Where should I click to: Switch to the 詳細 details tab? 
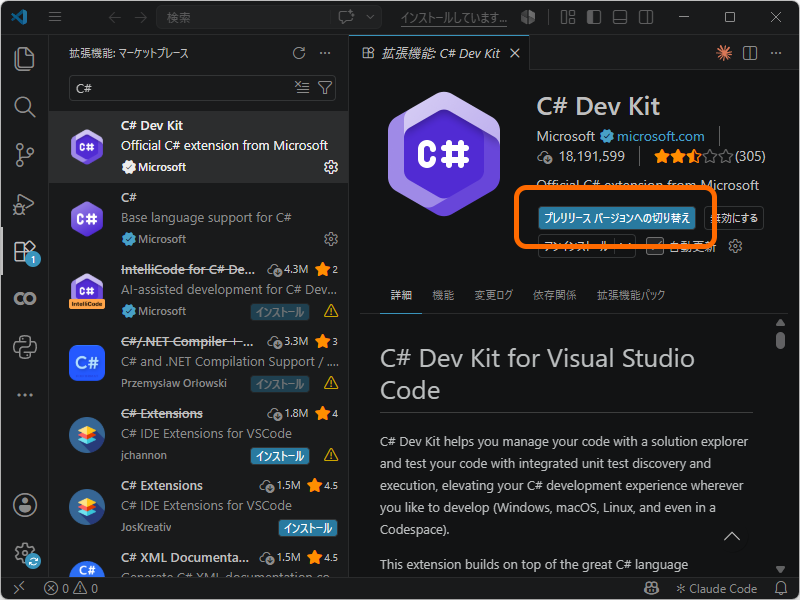click(401, 295)
